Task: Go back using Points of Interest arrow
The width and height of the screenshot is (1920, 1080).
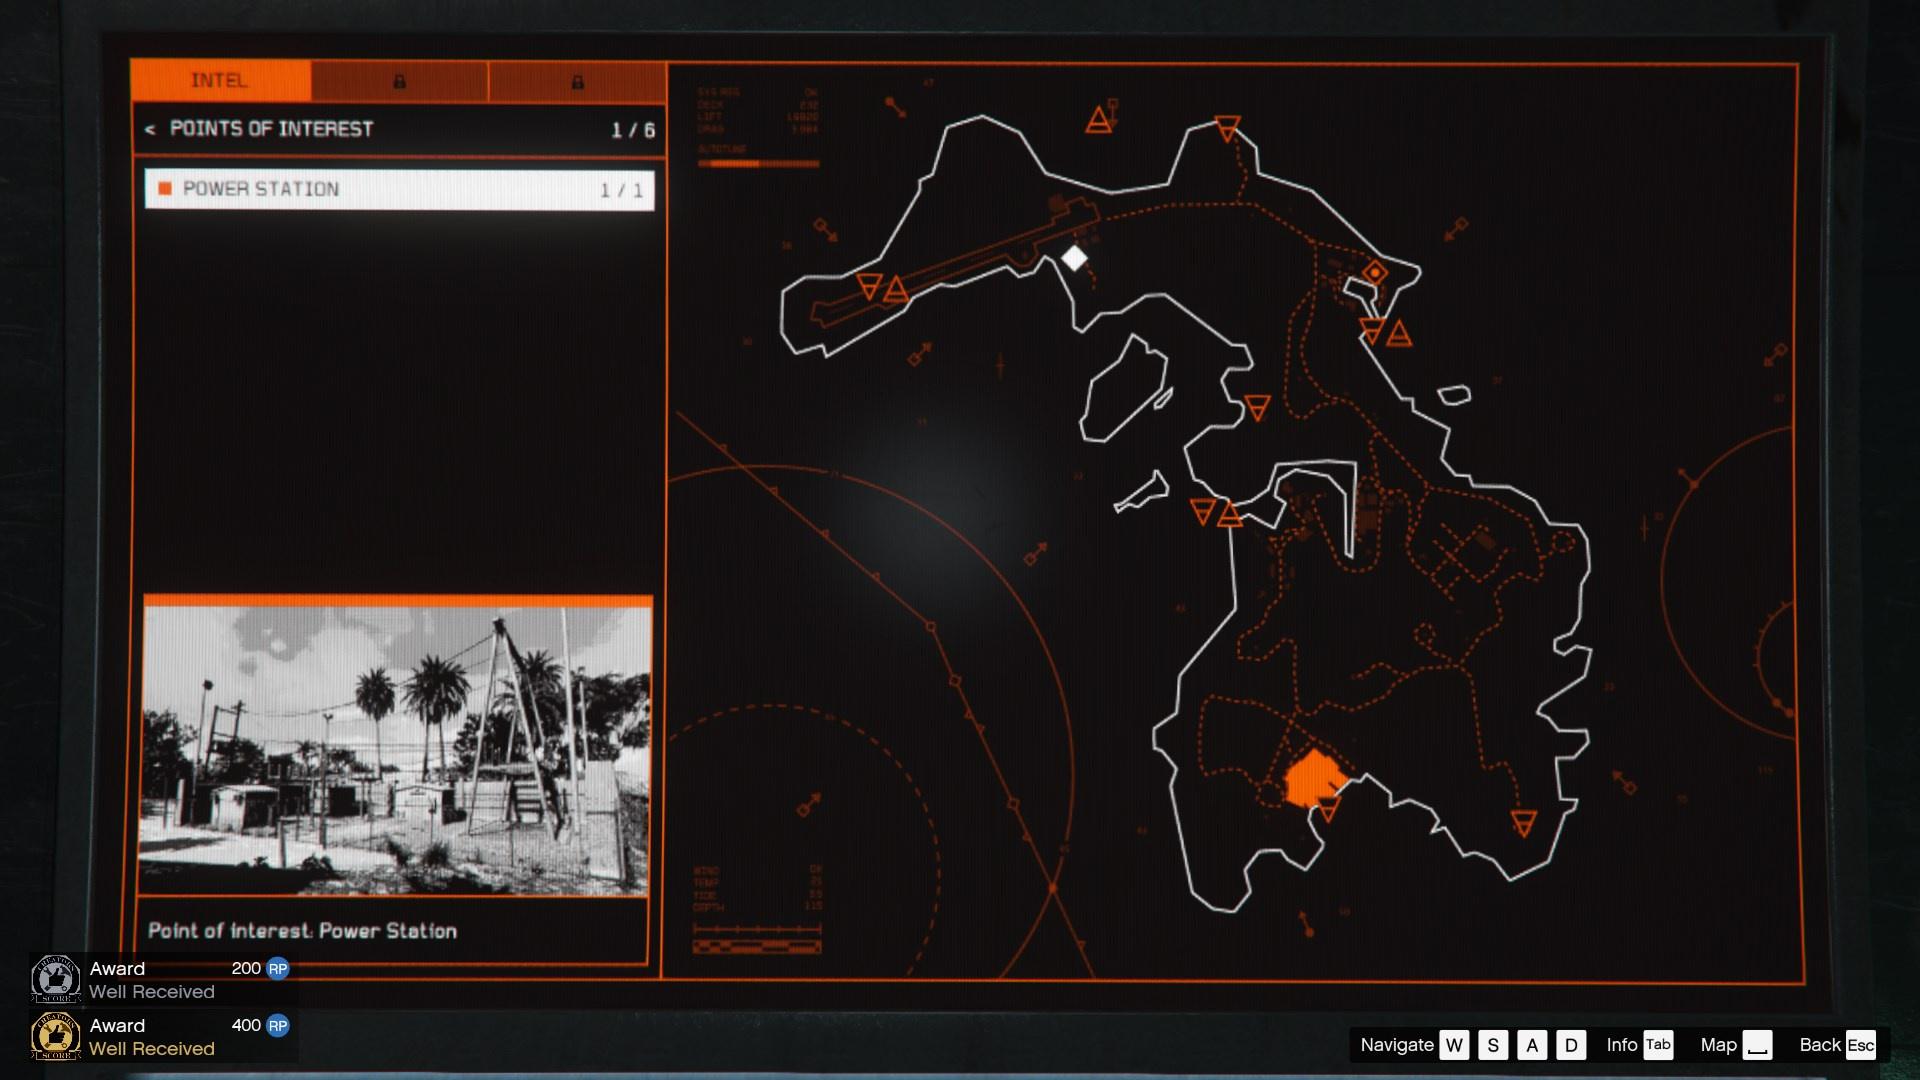Action: 150,129
